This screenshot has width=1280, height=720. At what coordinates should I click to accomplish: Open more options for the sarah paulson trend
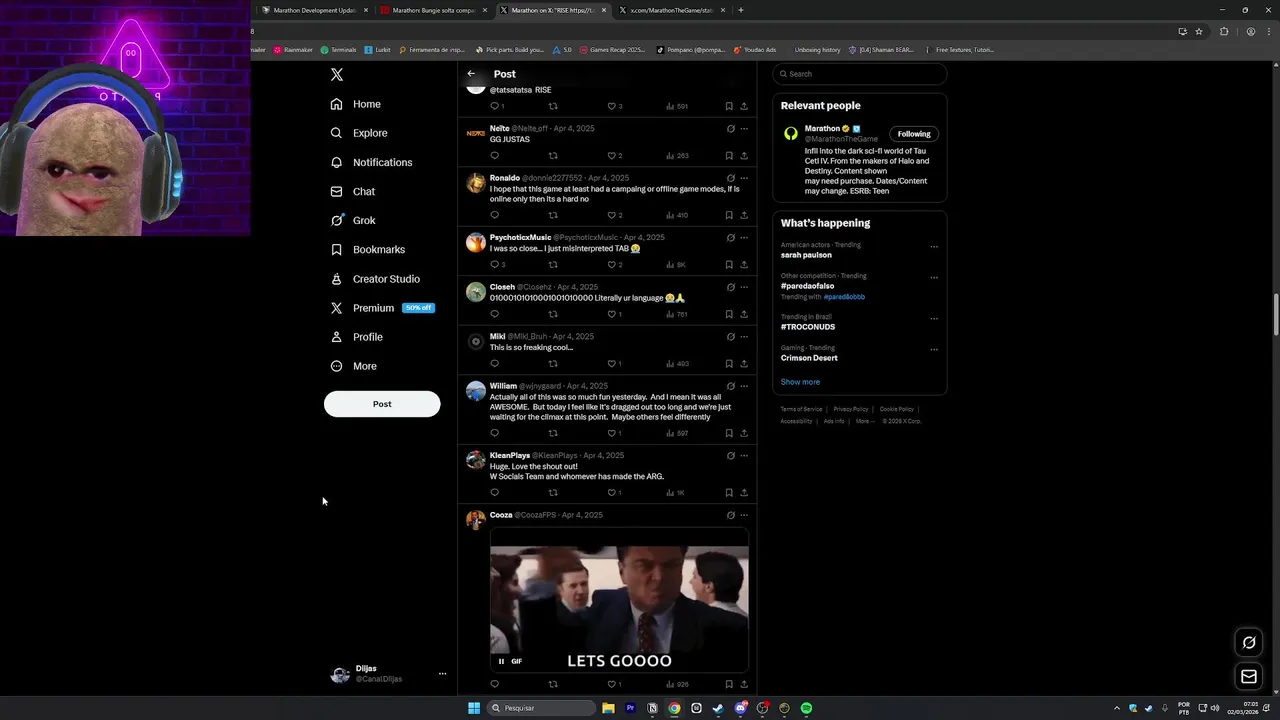[934, 246]
